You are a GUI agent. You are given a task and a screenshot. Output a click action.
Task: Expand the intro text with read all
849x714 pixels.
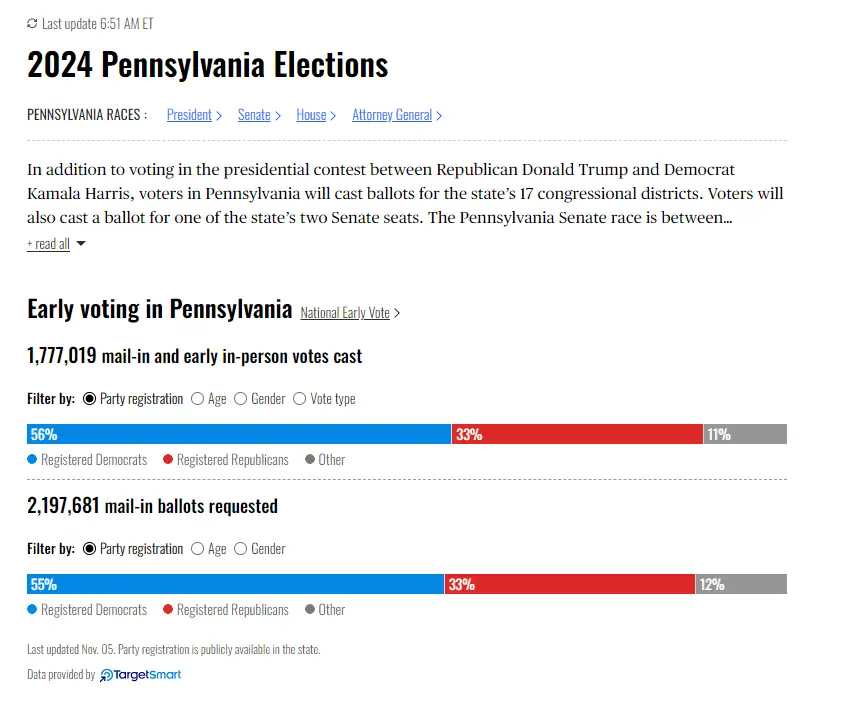coord(48,244)
